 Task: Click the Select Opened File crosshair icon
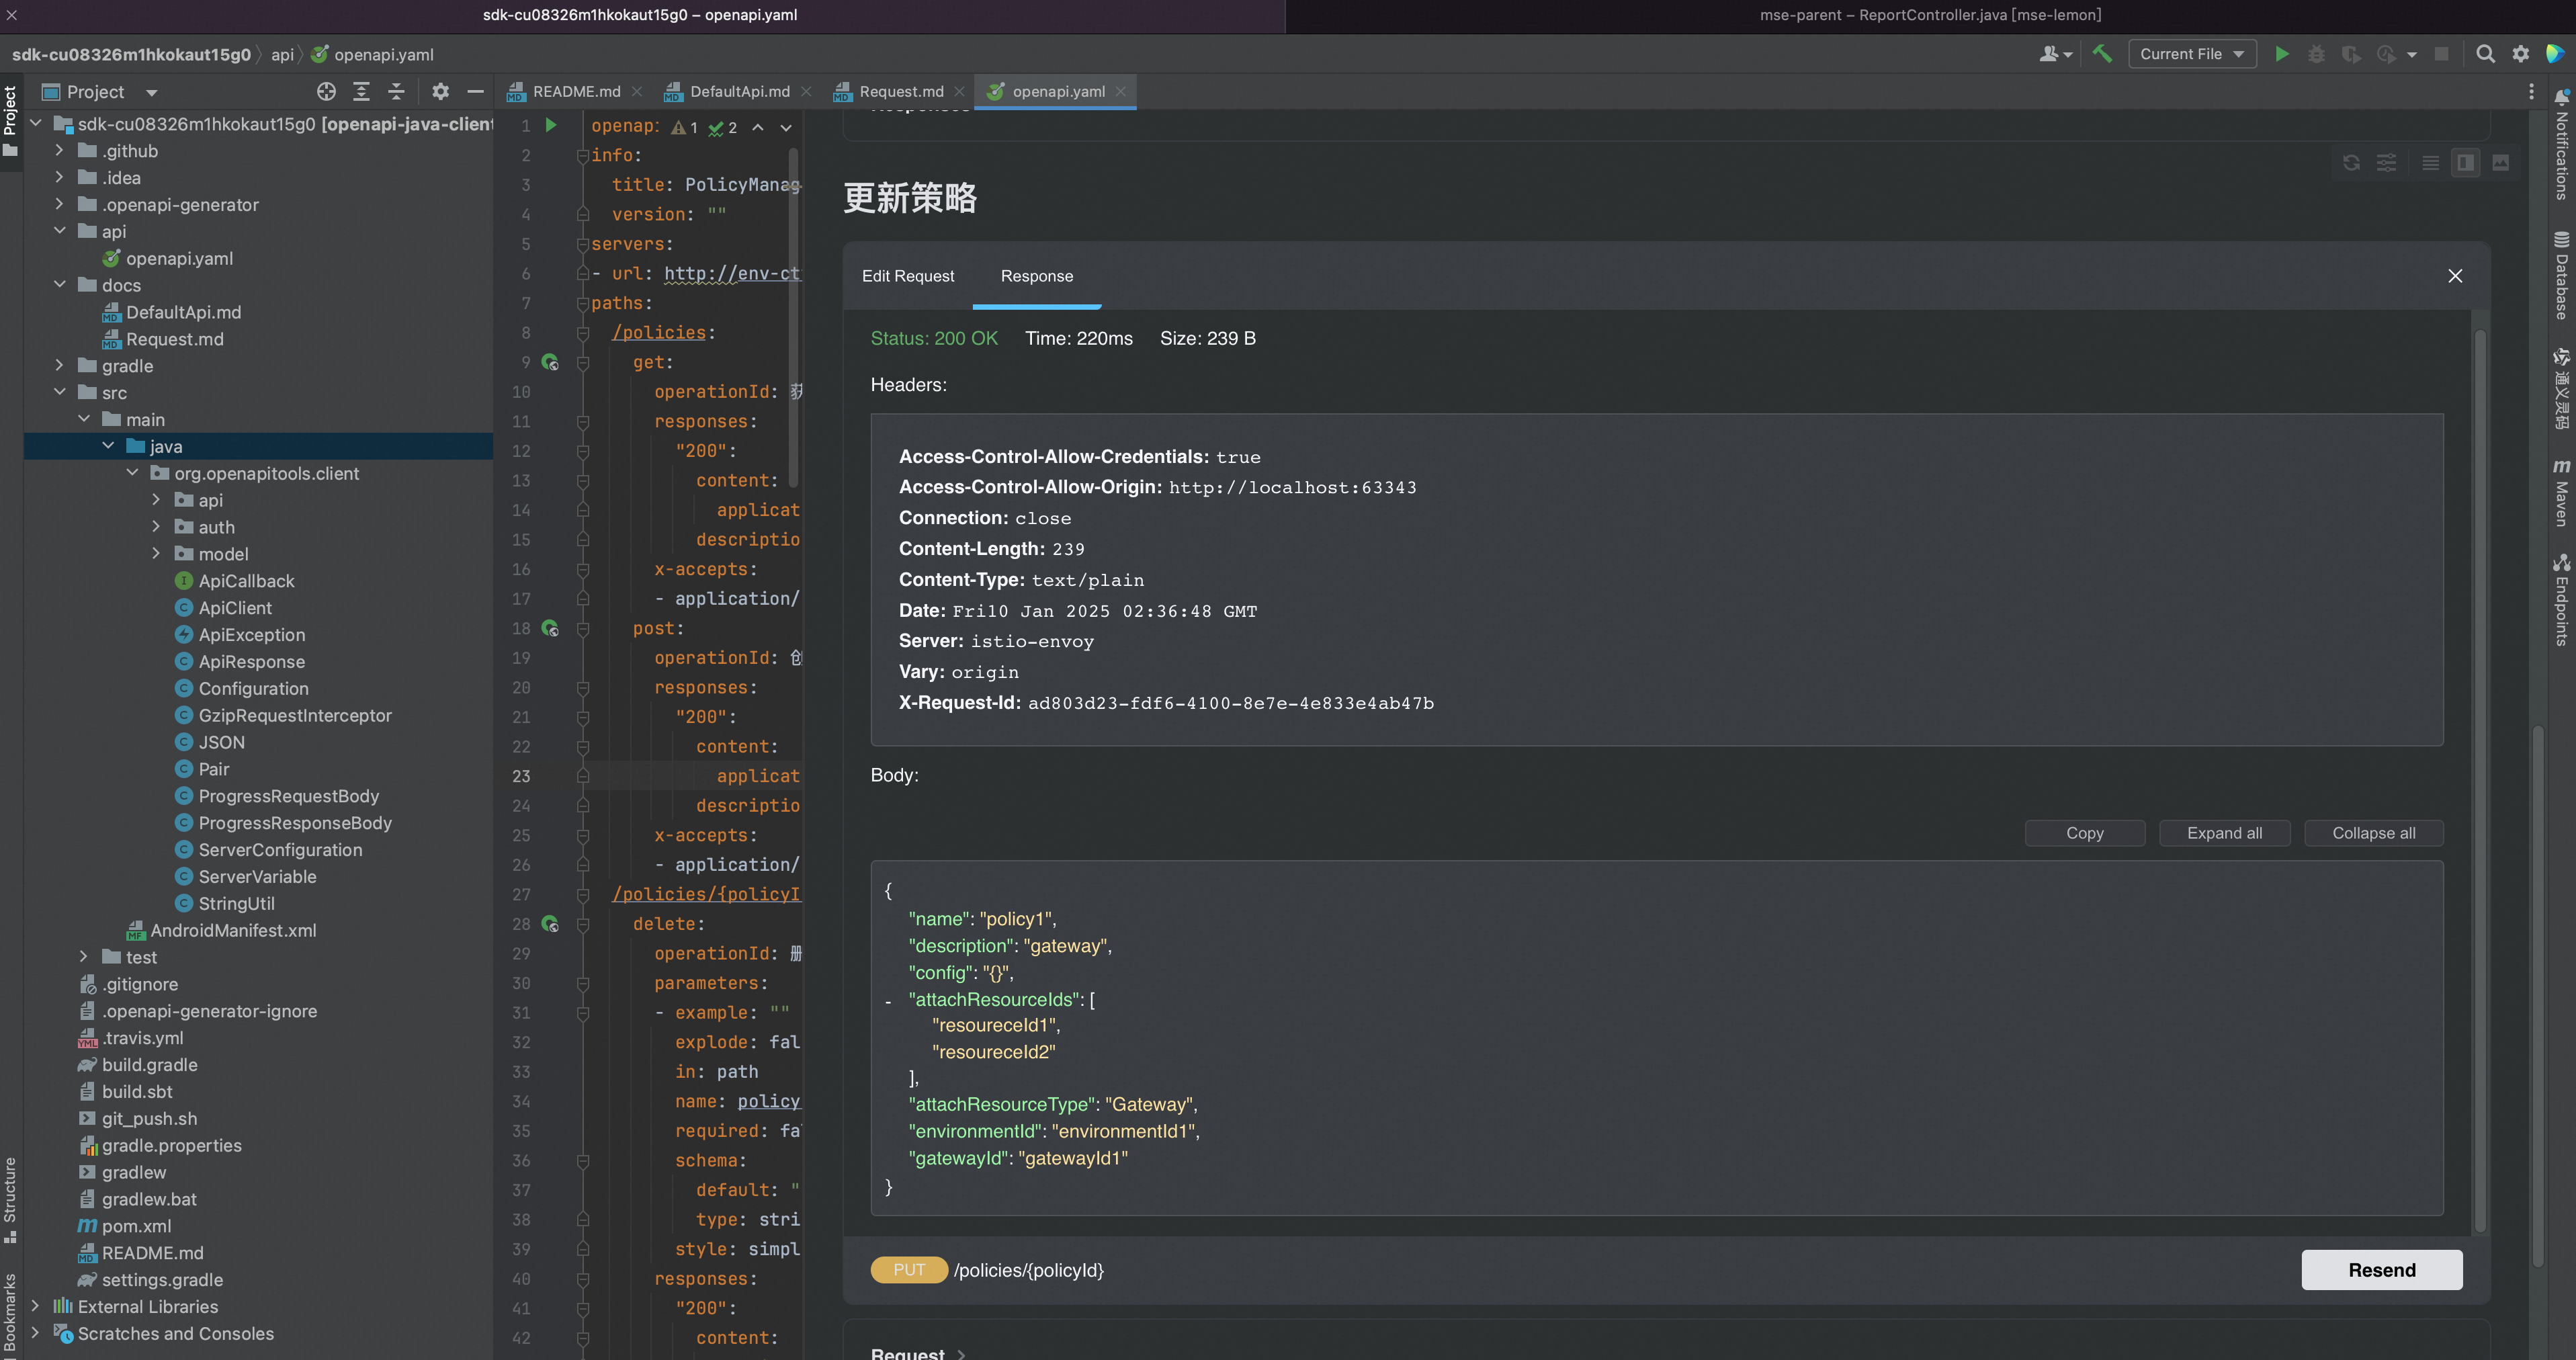(x=326, y=92)
